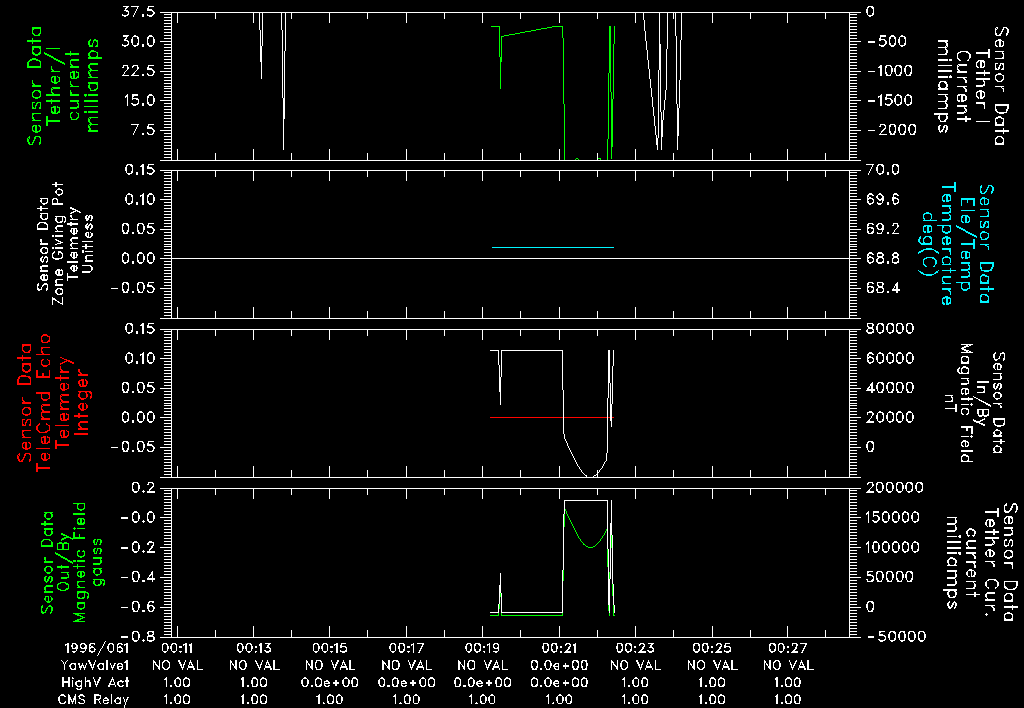This screenshot has width=1024, height=708.
Task: Select the 00:27 time tick label
Action: 787,649
